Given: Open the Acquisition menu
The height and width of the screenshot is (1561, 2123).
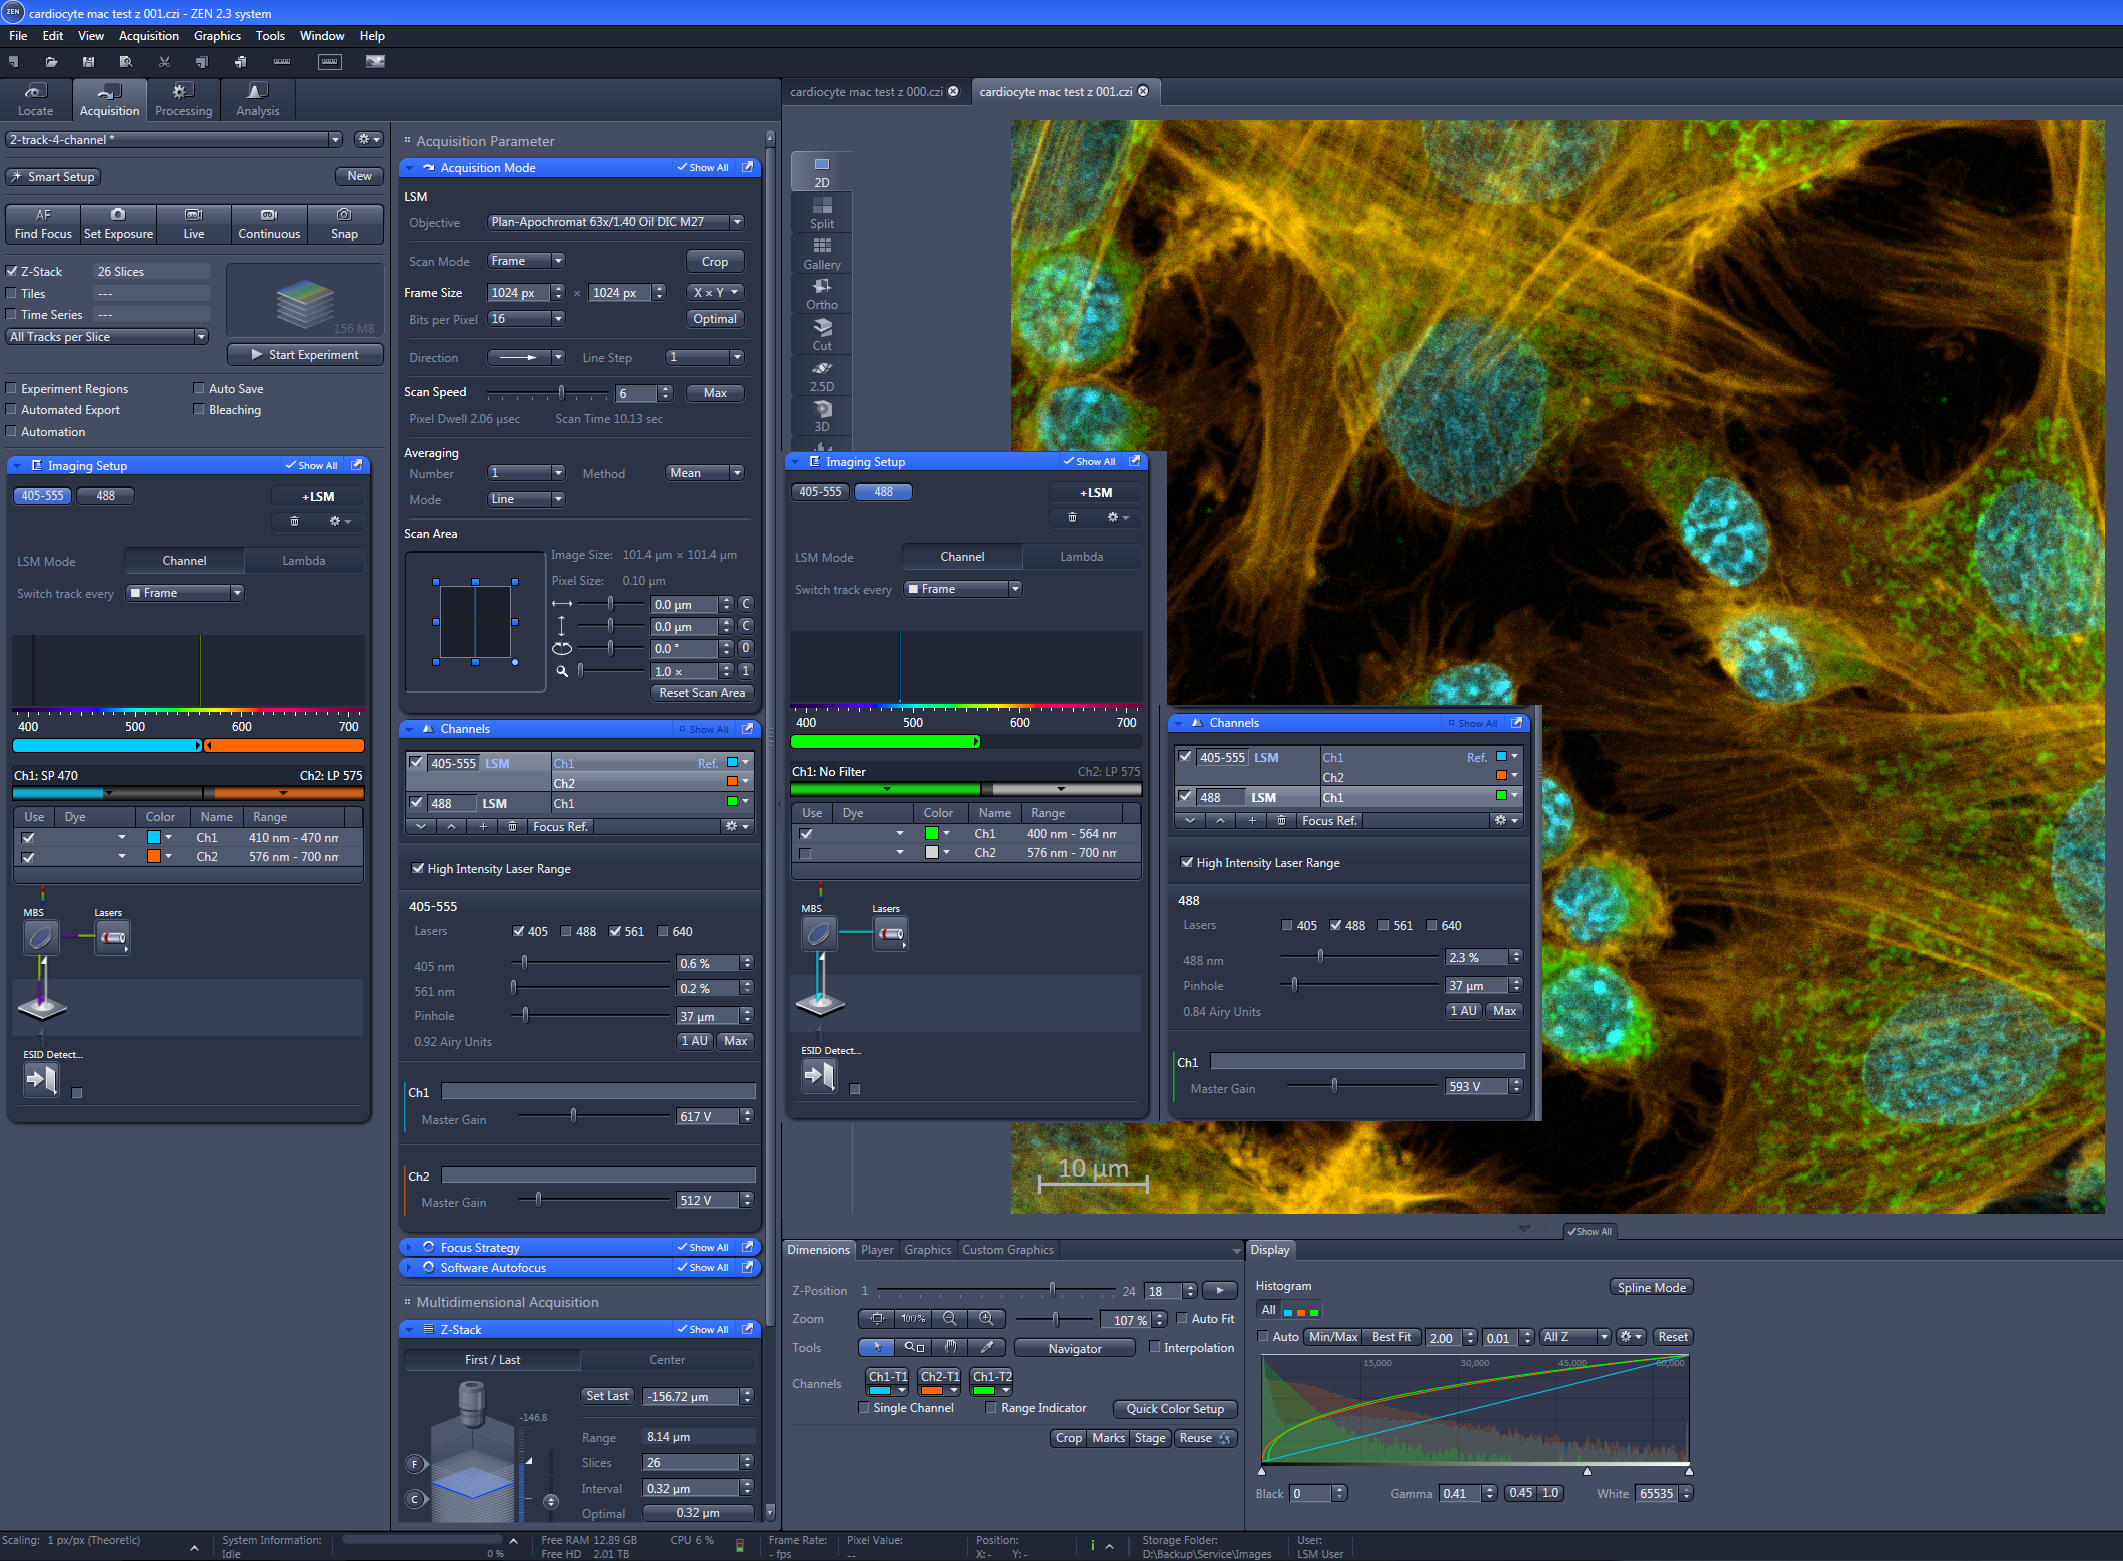Looking at the screenshot, I should pyautogui.click(x=148, y=35).
